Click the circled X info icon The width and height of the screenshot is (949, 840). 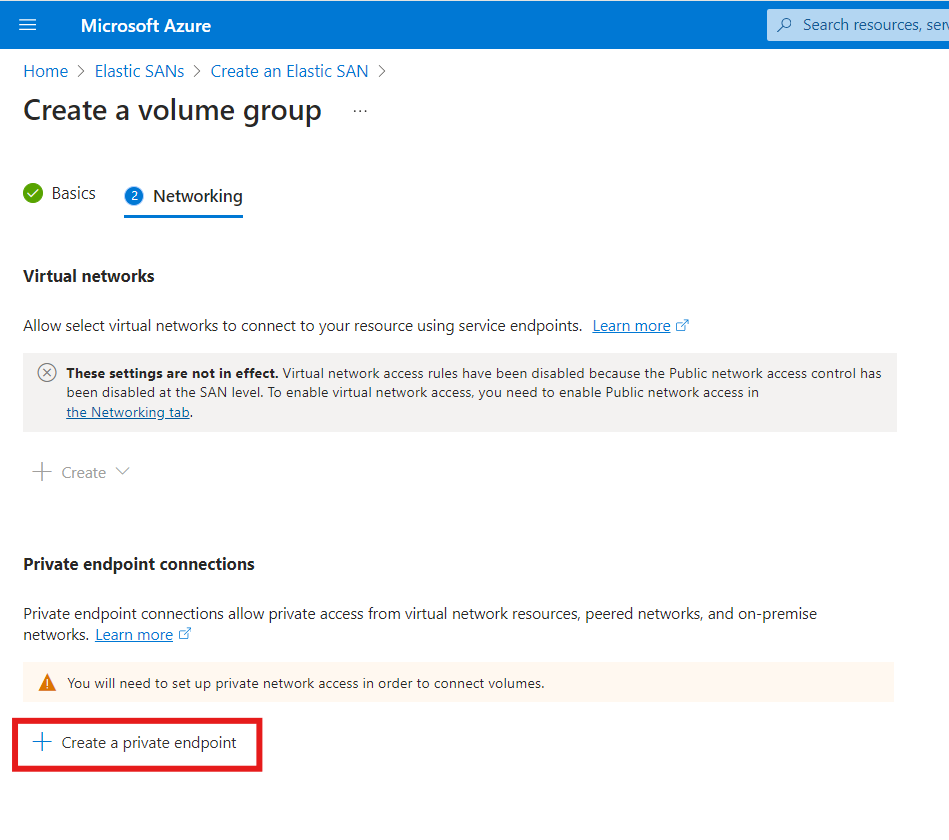47,373
